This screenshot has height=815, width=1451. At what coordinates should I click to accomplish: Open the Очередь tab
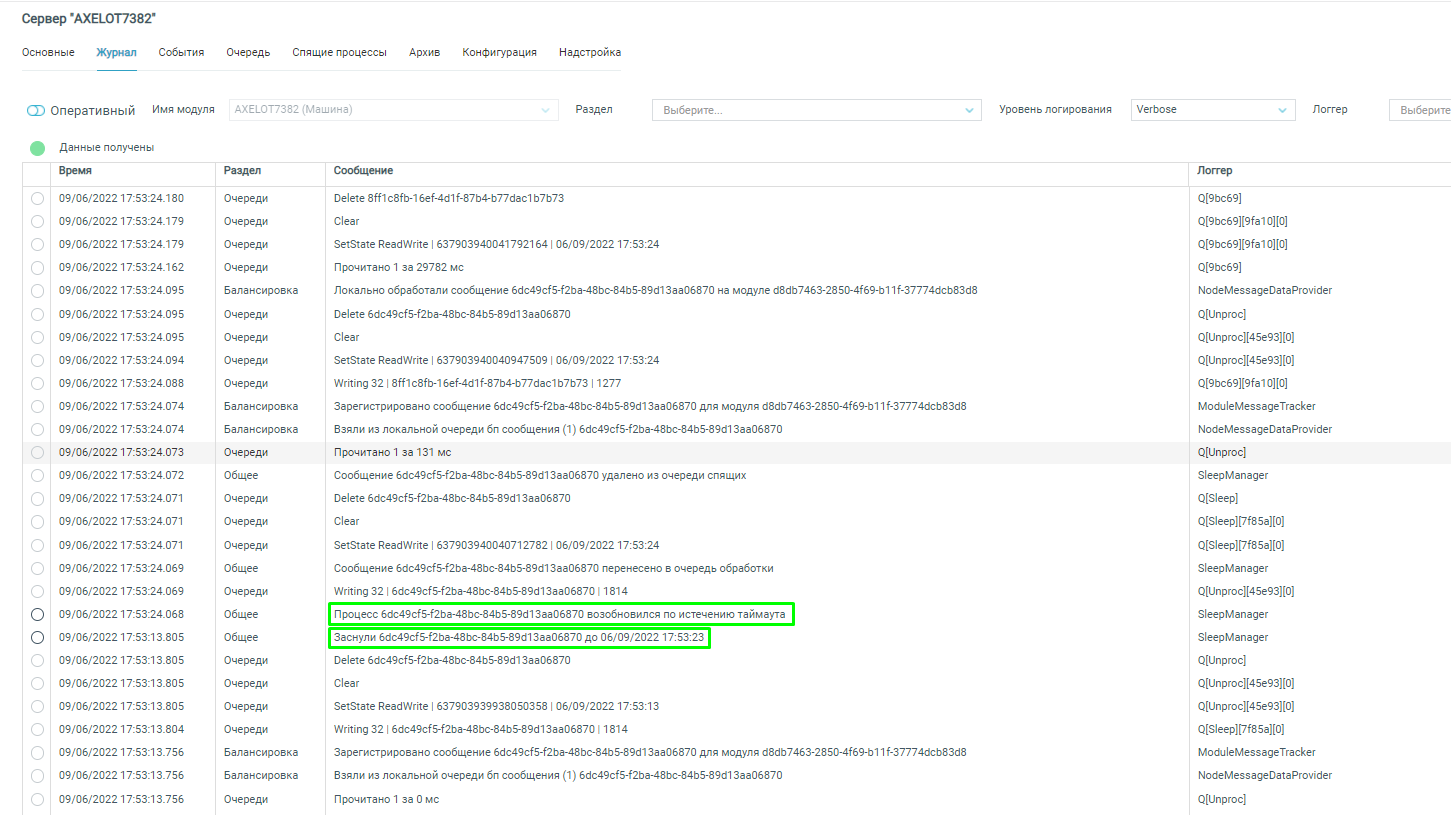click(x=248, y=52)
